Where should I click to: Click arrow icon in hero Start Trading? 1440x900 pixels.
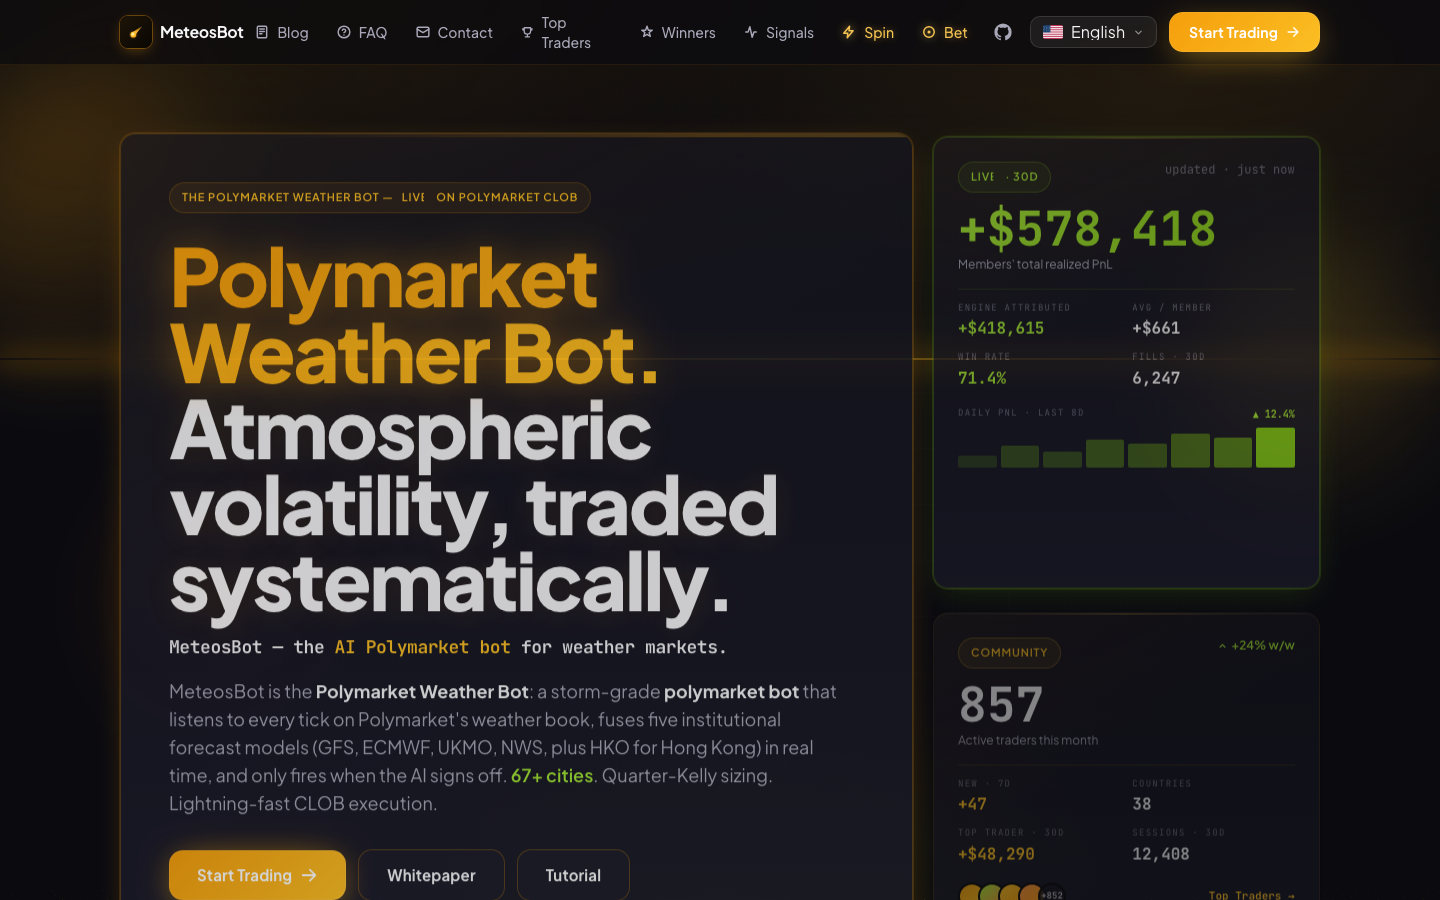309,875
